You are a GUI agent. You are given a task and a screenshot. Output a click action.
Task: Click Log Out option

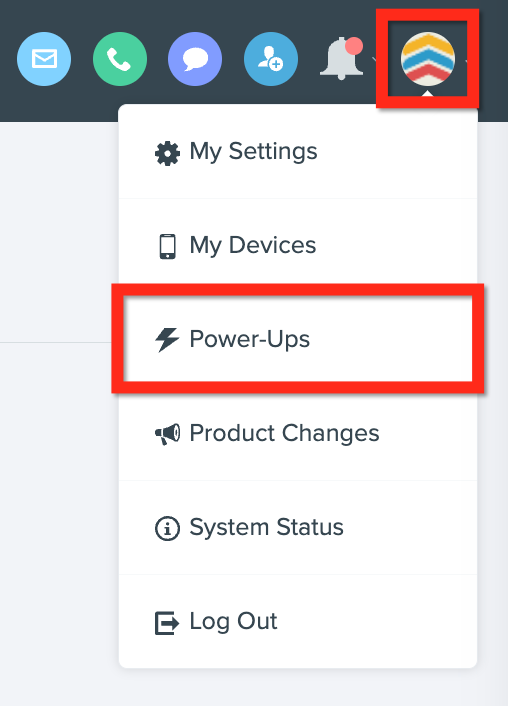click(298, 621)
